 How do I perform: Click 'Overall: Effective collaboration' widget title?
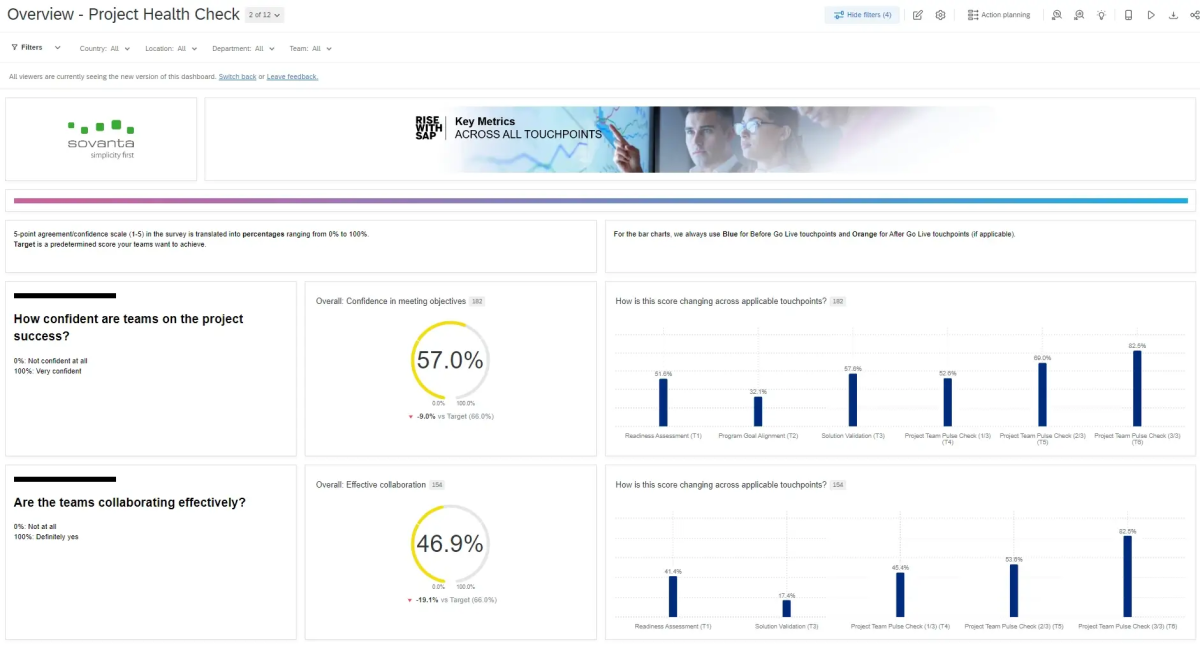(370, 484)
